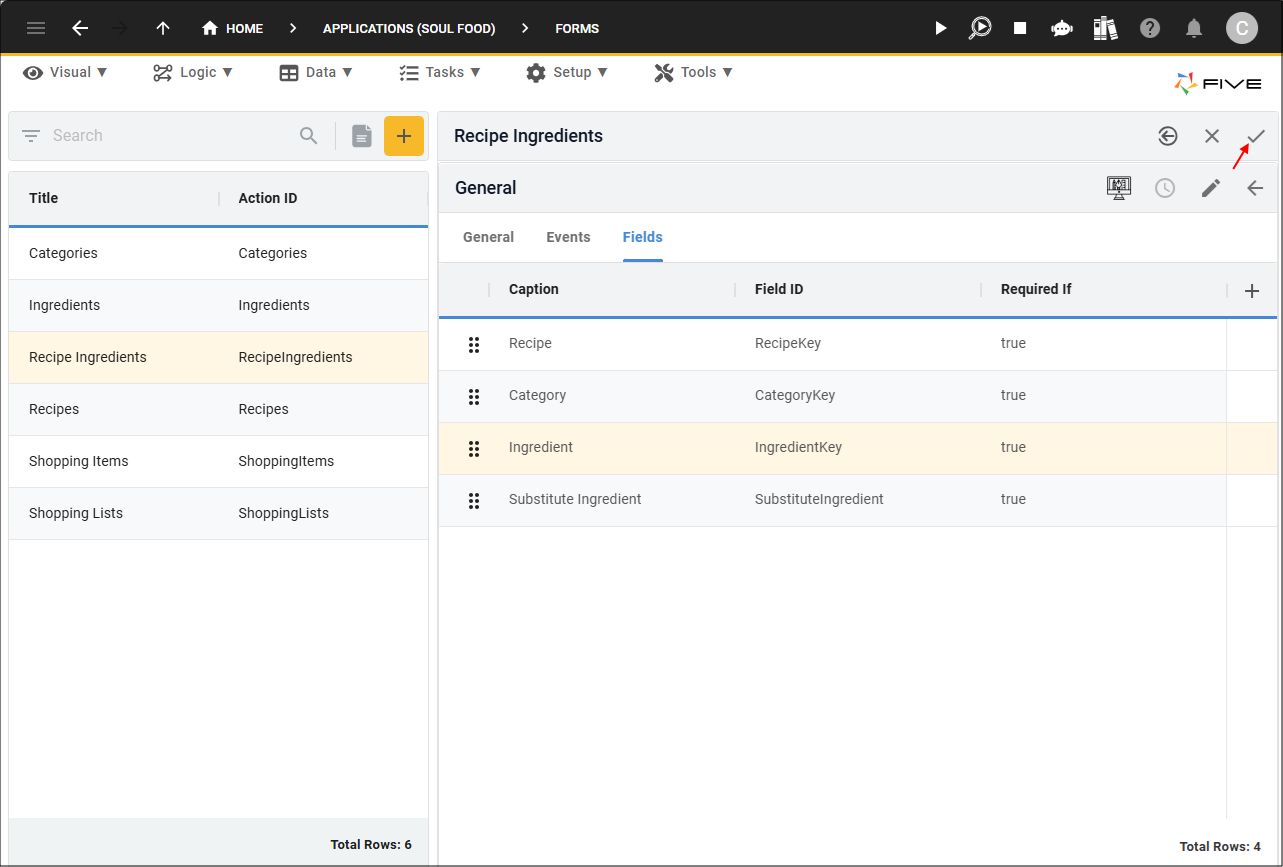The width and height of the screenshot is (1283, 867).
Task: Open the inspector debug run icon
Action: coord(980,28)
